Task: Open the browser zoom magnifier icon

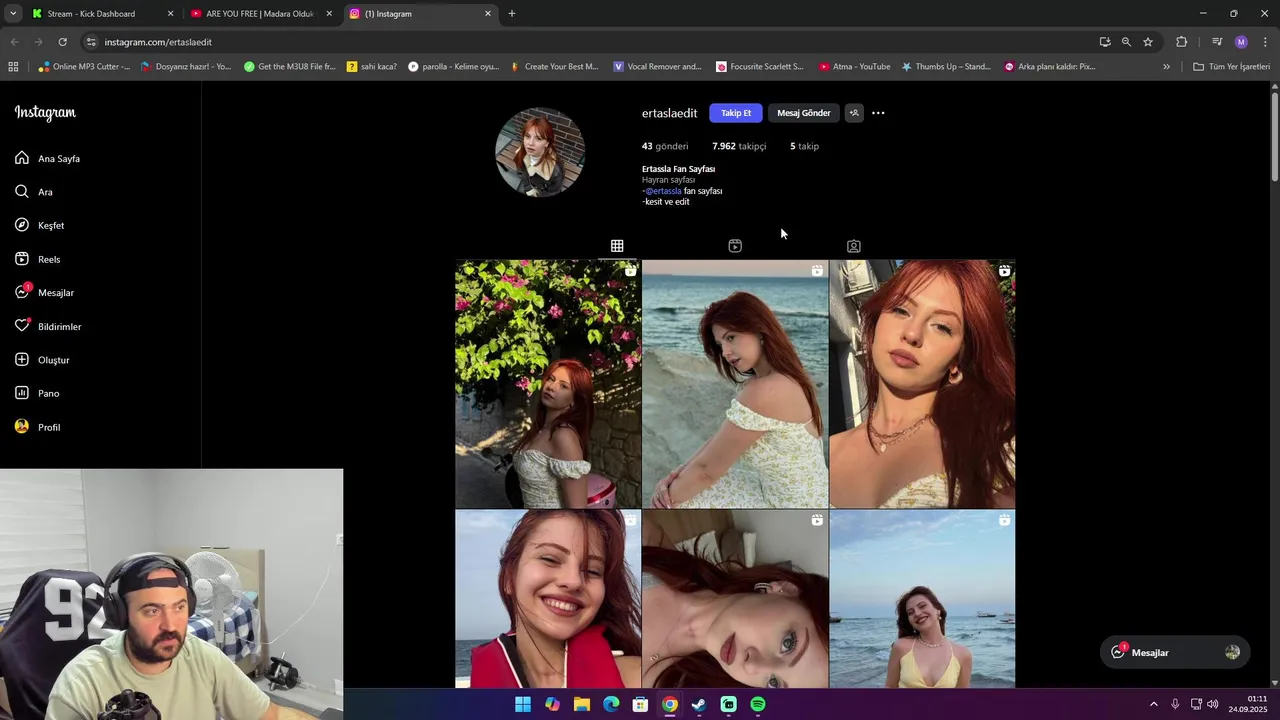Action: (1126, 42)
